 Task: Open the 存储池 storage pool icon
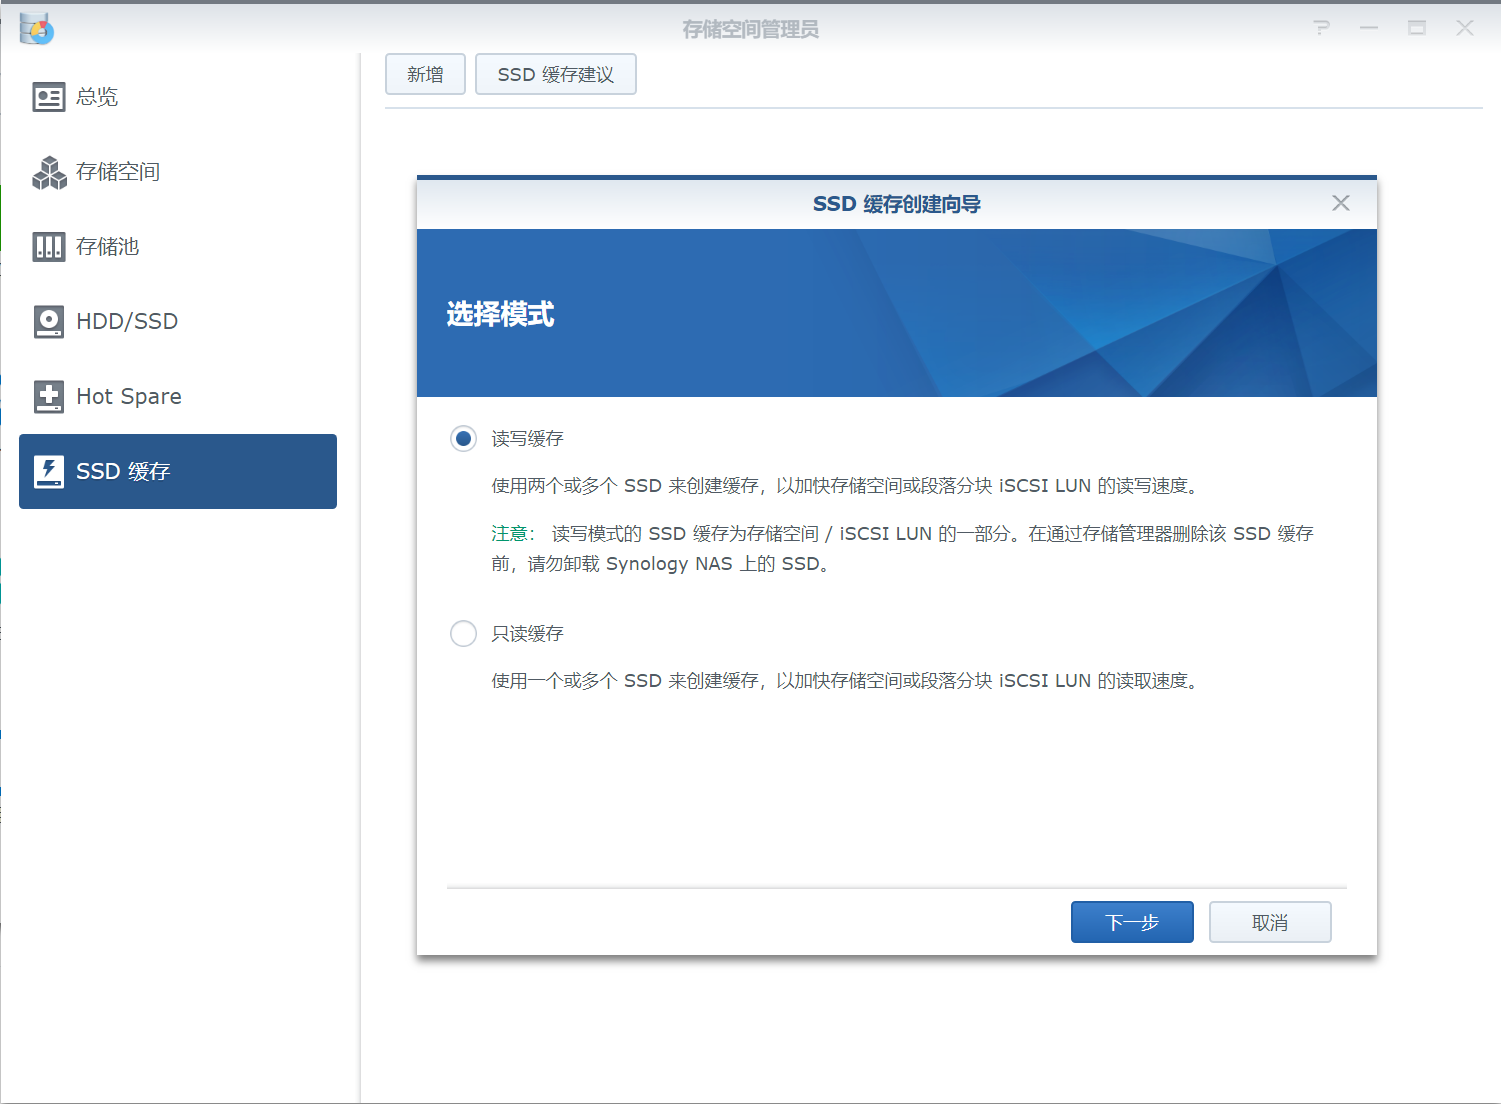[x=49, y=247]
